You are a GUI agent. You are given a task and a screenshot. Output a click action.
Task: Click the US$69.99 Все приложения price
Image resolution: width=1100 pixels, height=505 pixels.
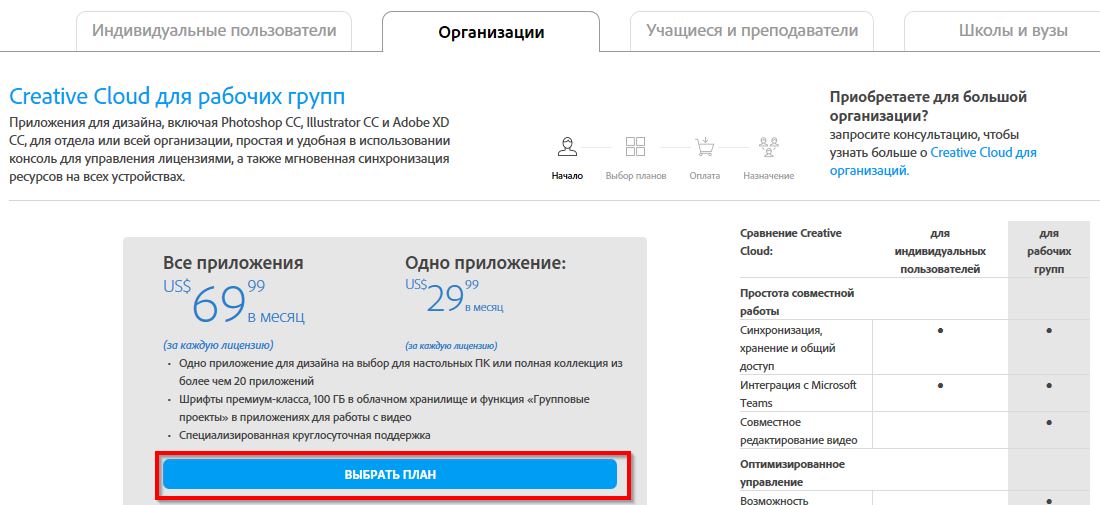[234, 301]
